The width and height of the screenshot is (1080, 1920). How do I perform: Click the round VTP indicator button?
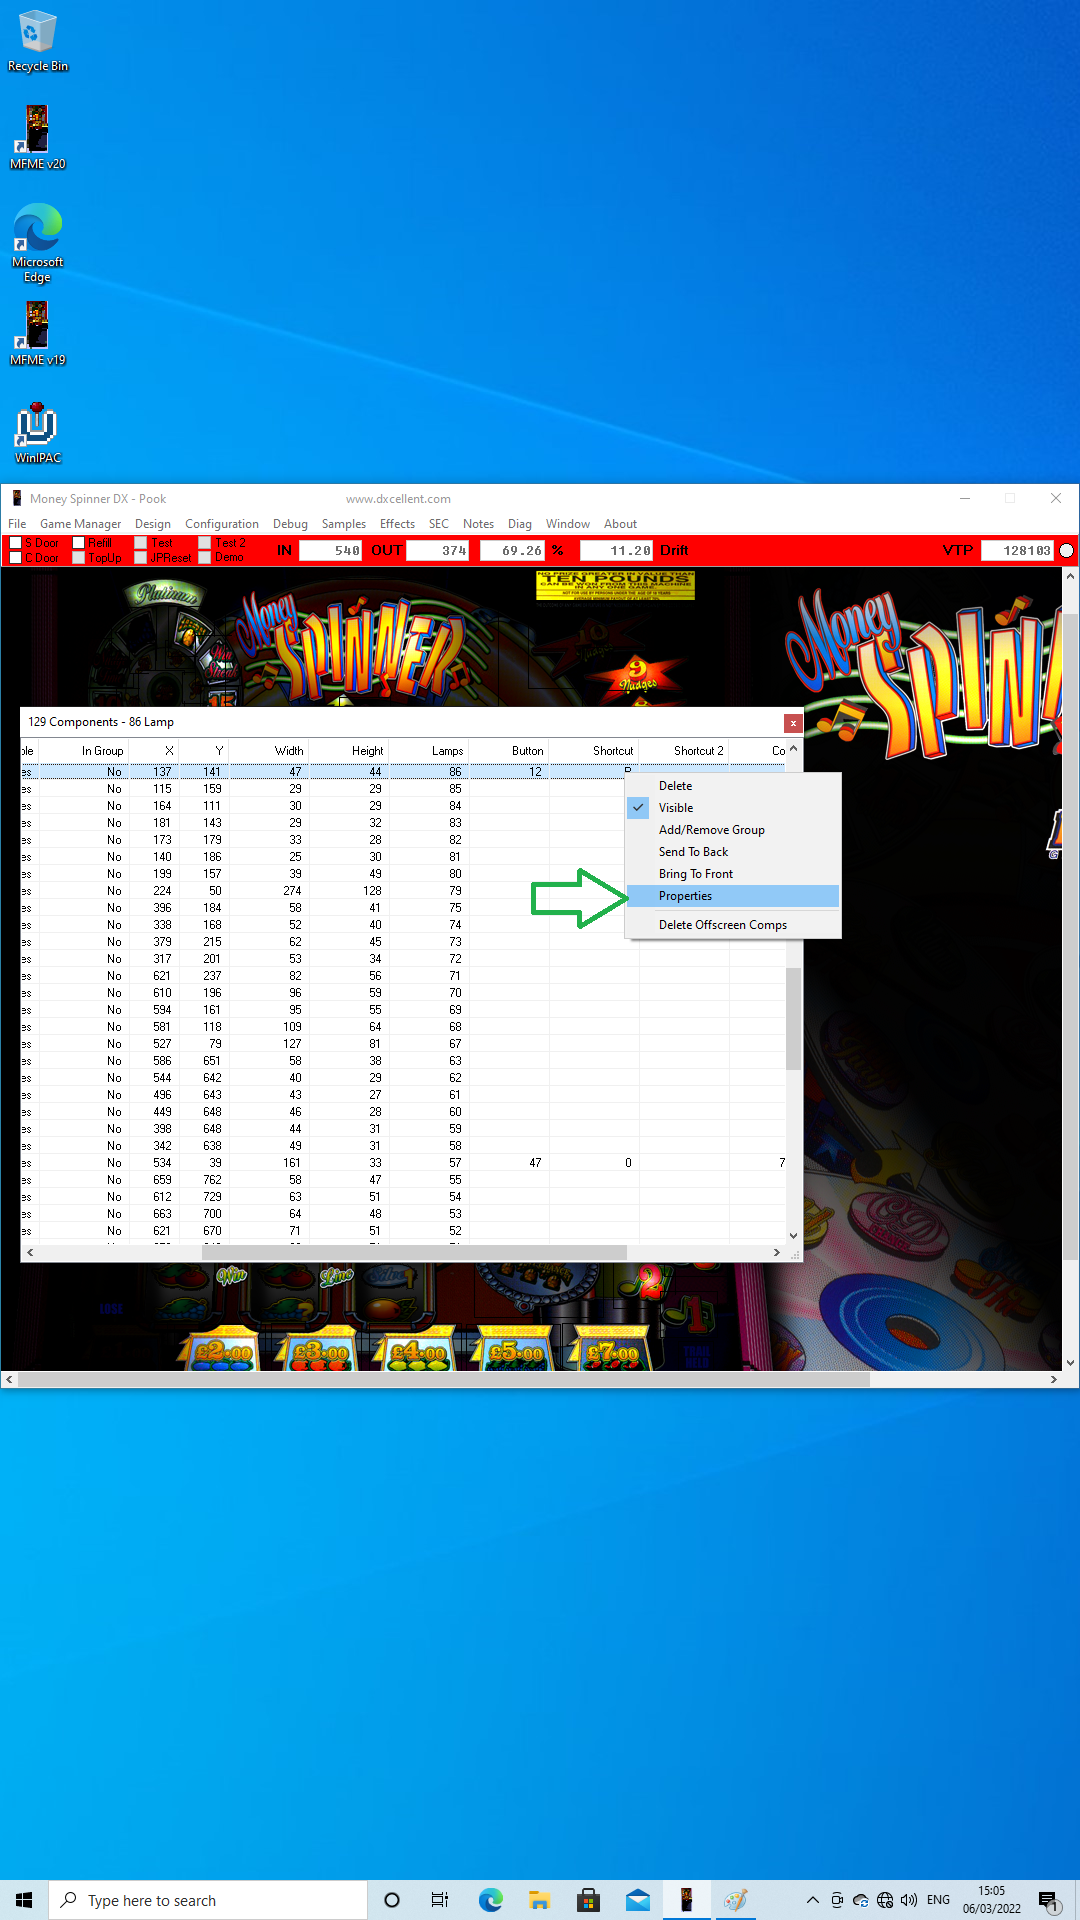[1067, 550]
